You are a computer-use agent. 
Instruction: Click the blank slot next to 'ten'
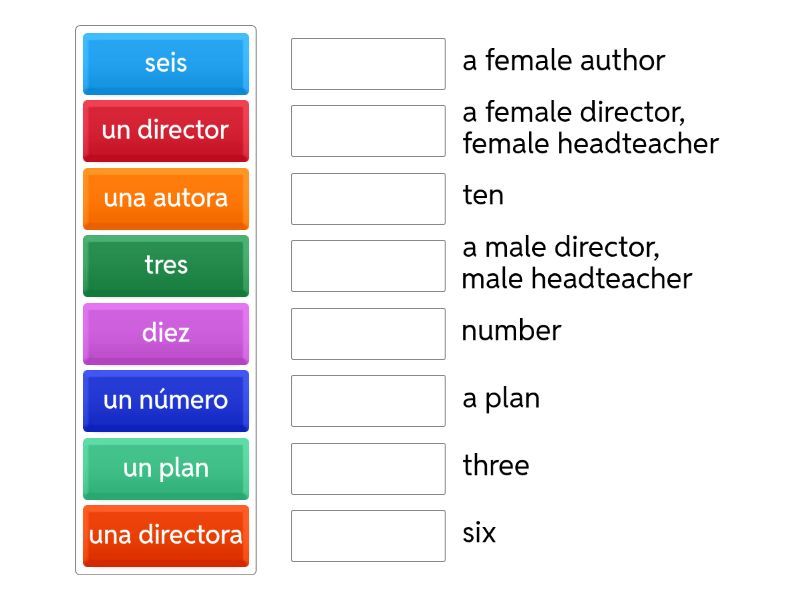tap(368, 199)
